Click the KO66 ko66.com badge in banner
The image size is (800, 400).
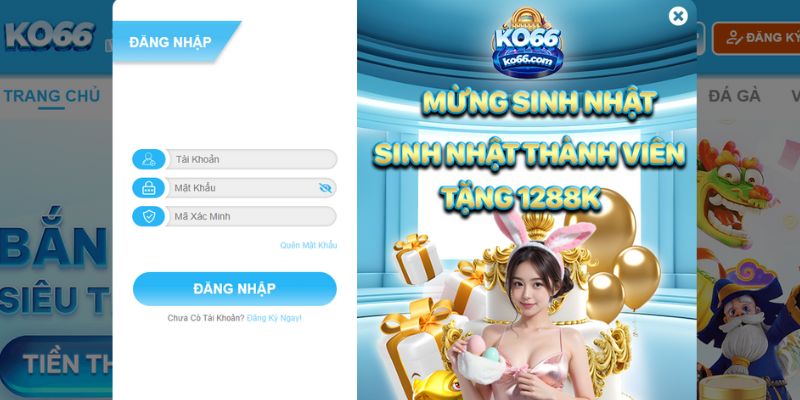pyautogui.click(x=527, y=44)
